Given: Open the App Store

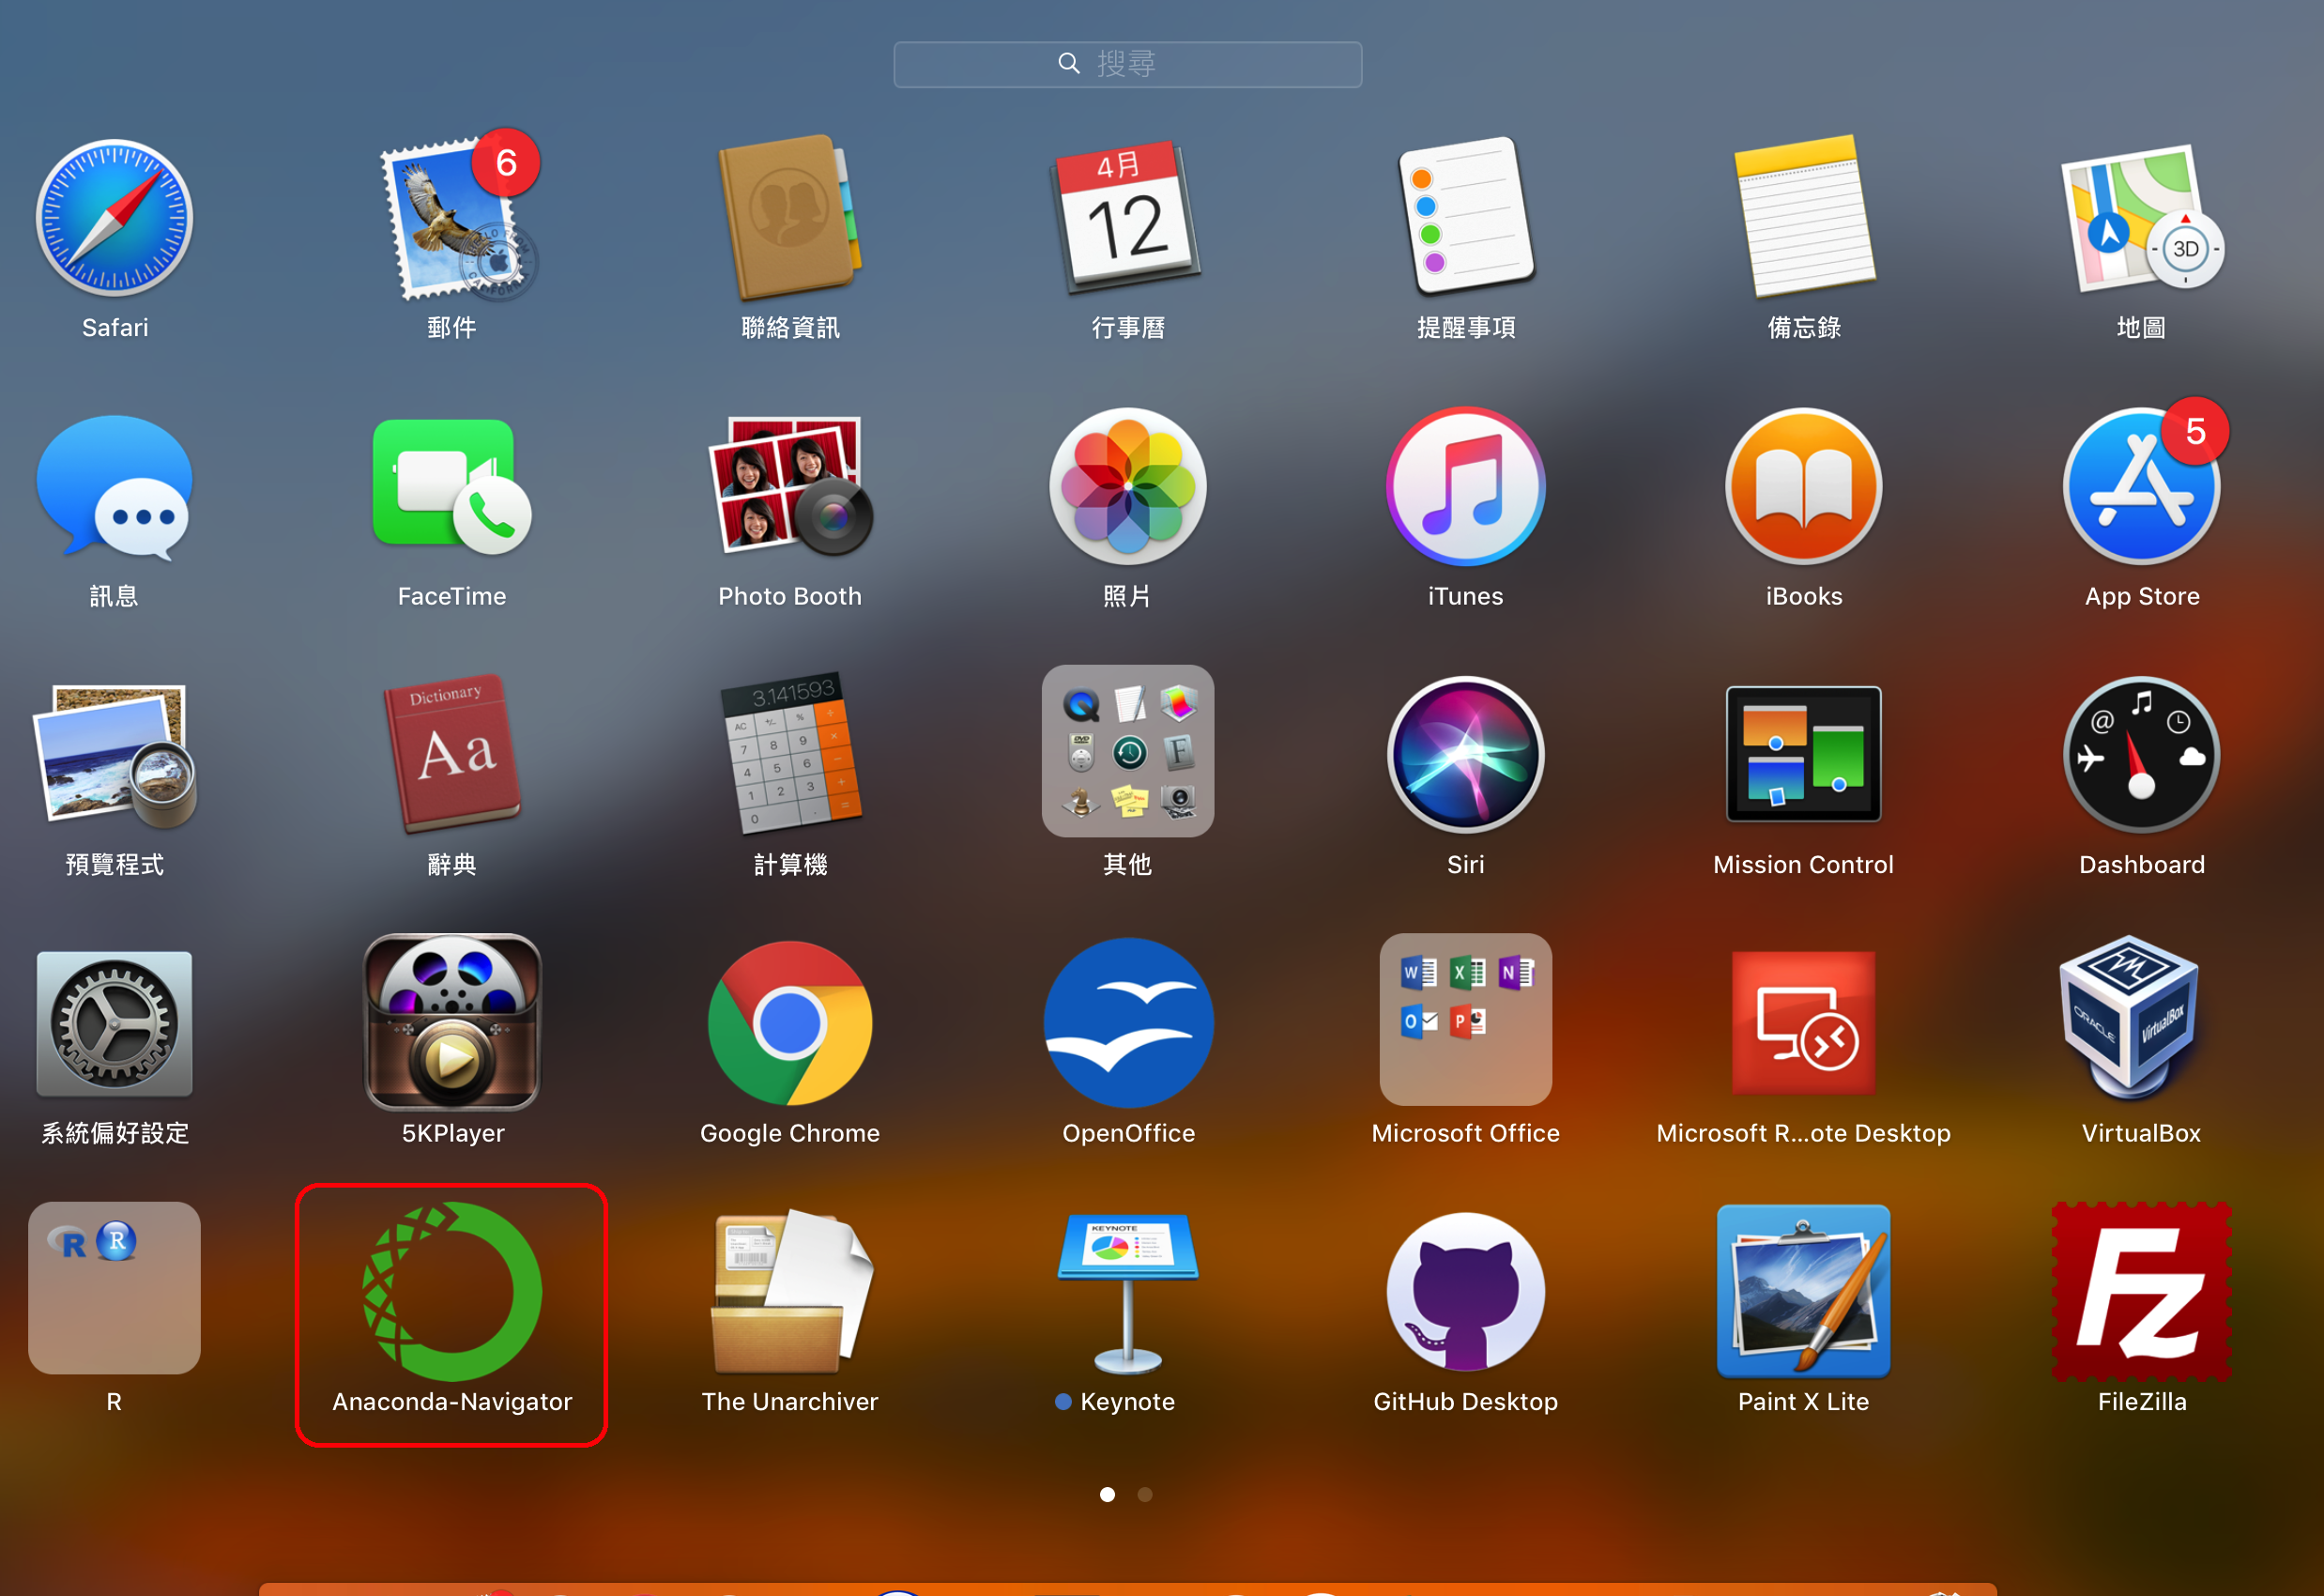Looking at the screenshot, I should tap(2142, 487).
